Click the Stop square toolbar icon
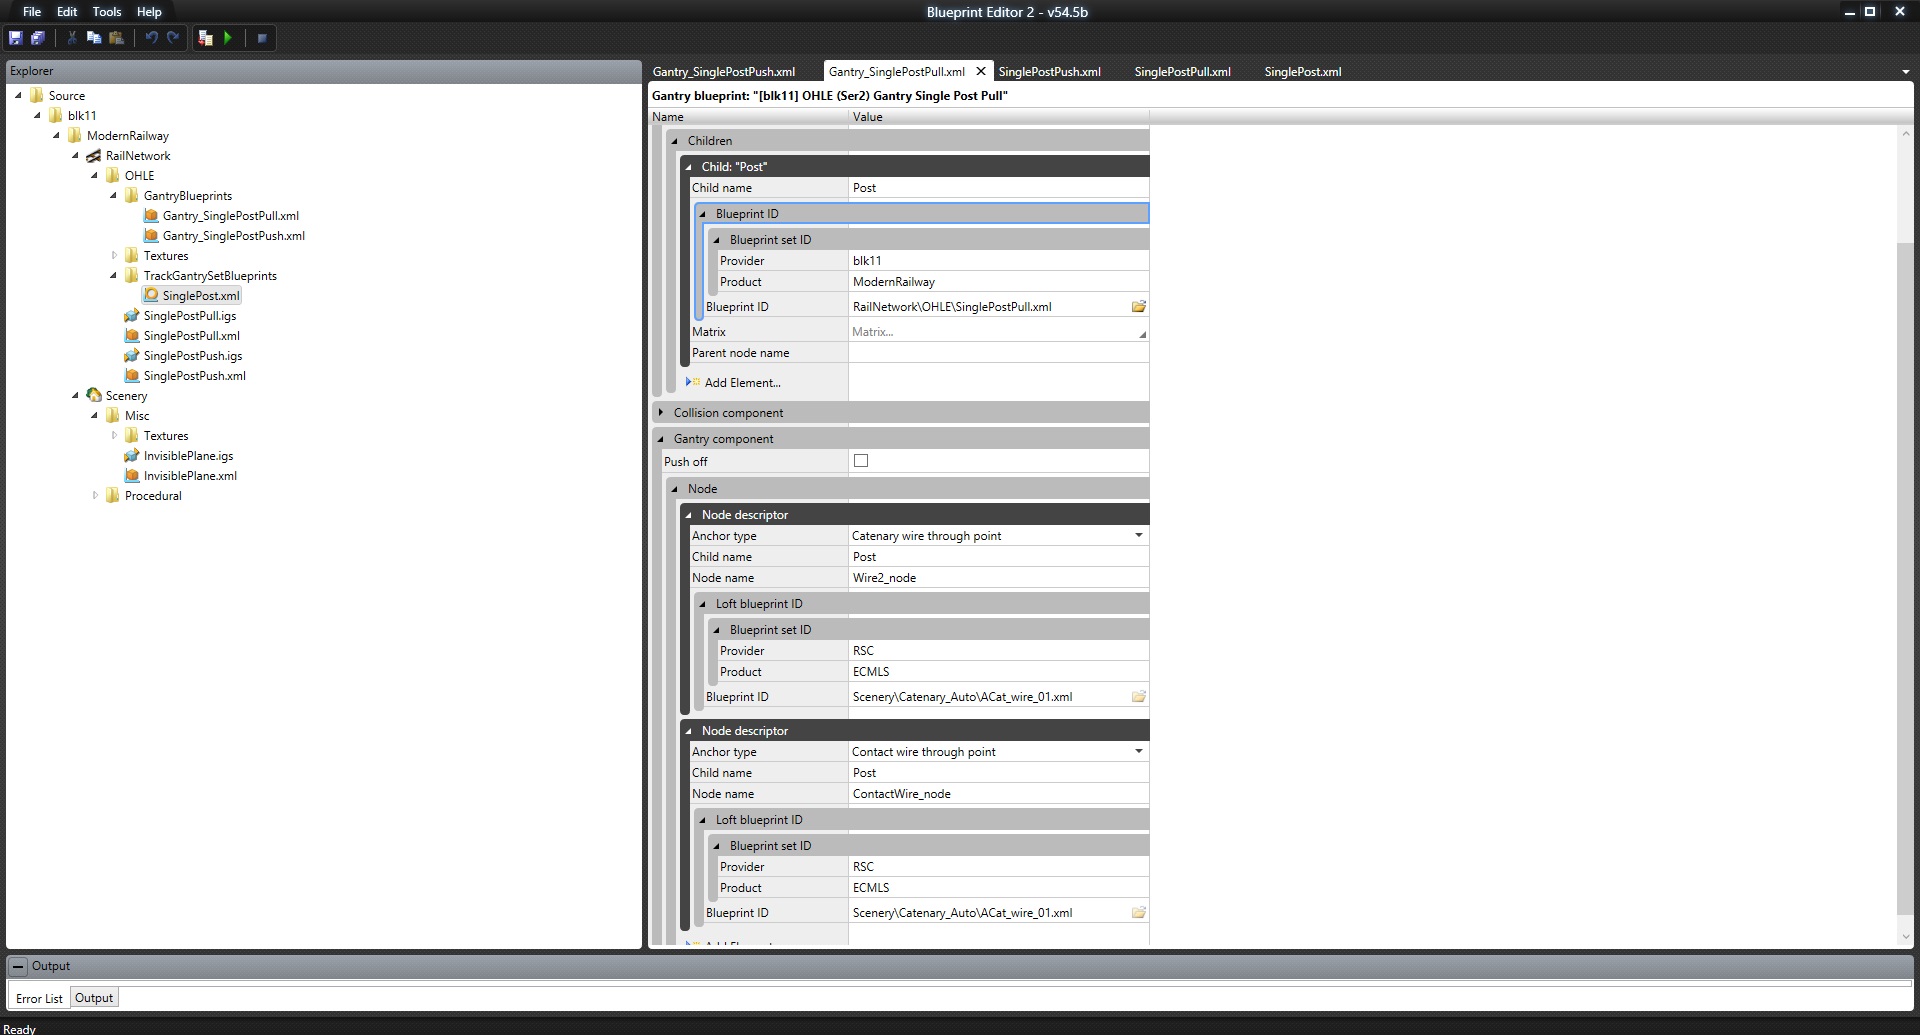Image resolution: width=1920 pixels, height=1035 pixels. click(x=262, y=38)
